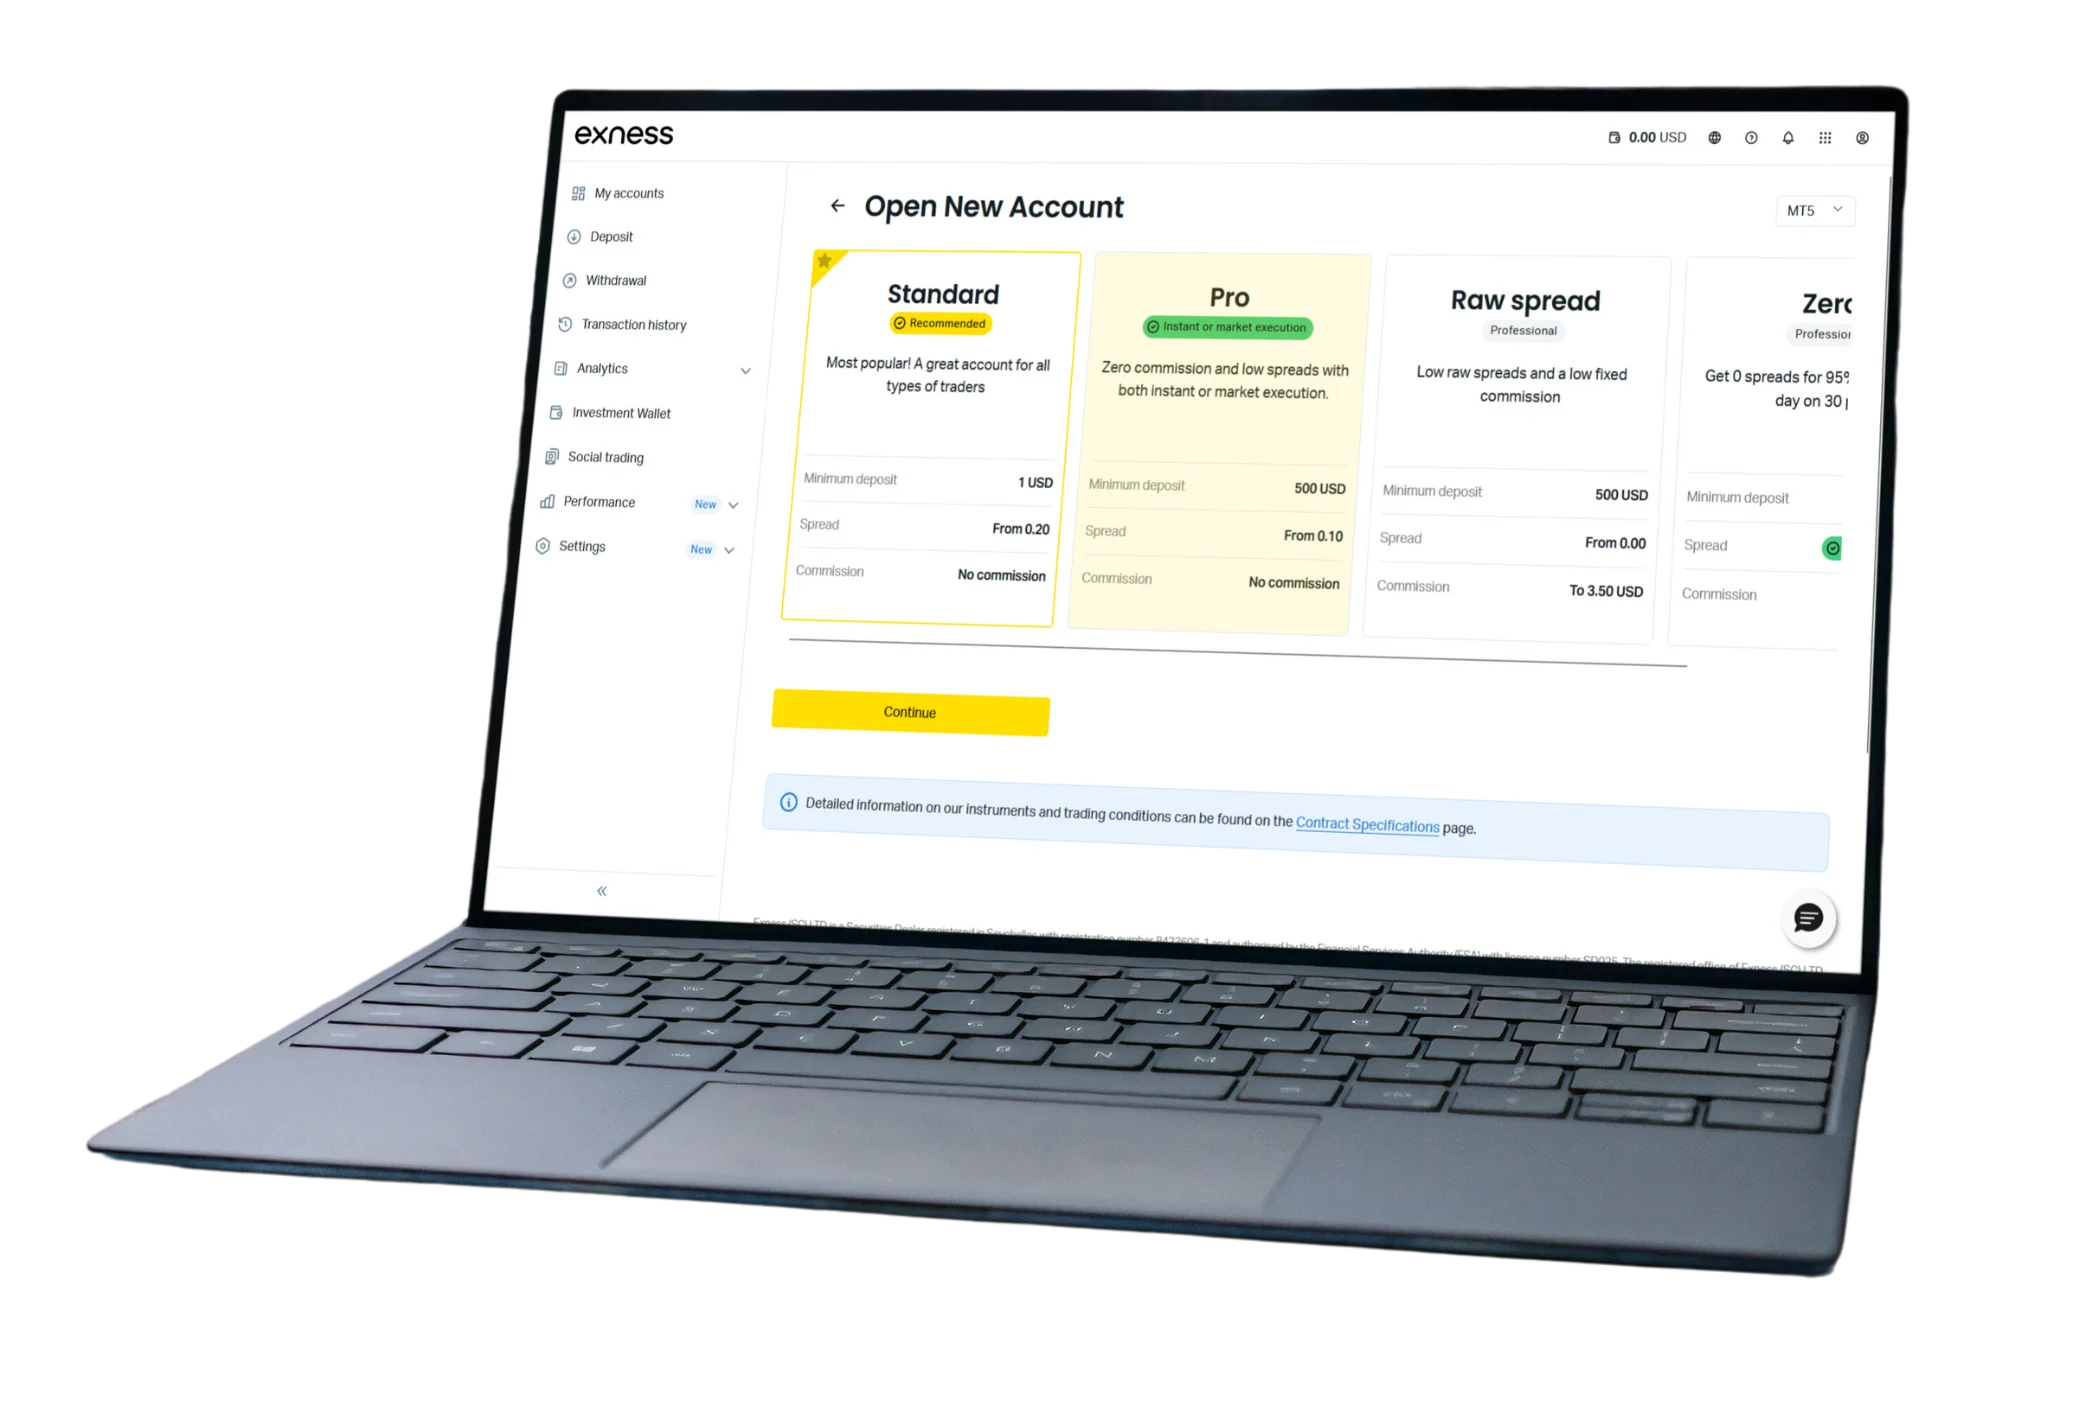Image resolution: width=2075 pixels, height=1406 pixels.
Task: Click the live chat support icon
Action: point(1812,918)
